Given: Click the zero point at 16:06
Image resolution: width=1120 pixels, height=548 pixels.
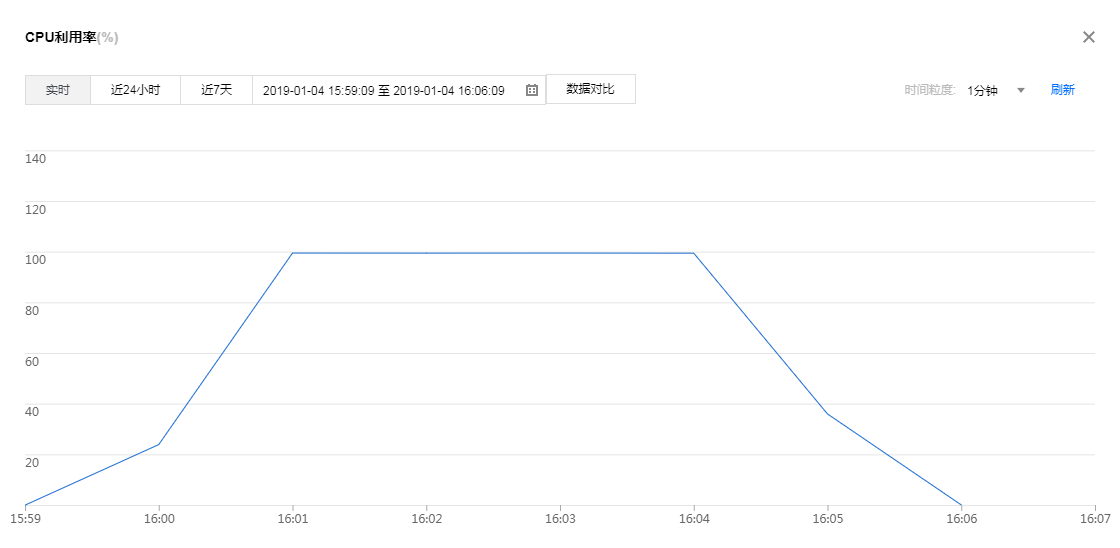Looking at the screenshot, I should 961,505.
